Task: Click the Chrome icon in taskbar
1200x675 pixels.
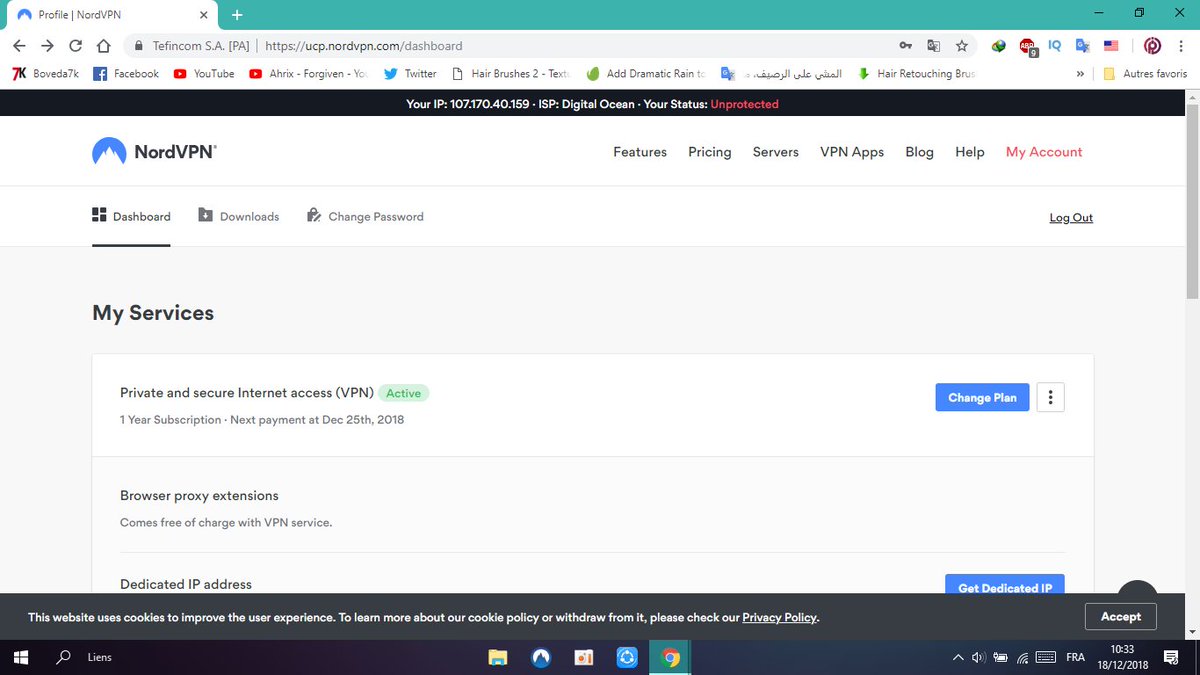Action: point(671,657)
